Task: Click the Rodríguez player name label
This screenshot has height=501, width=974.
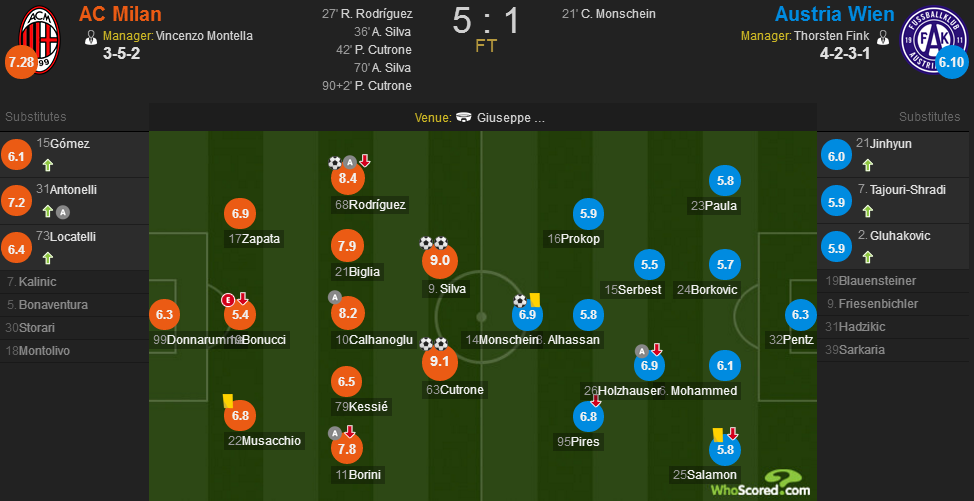Action: click(370, 205)
